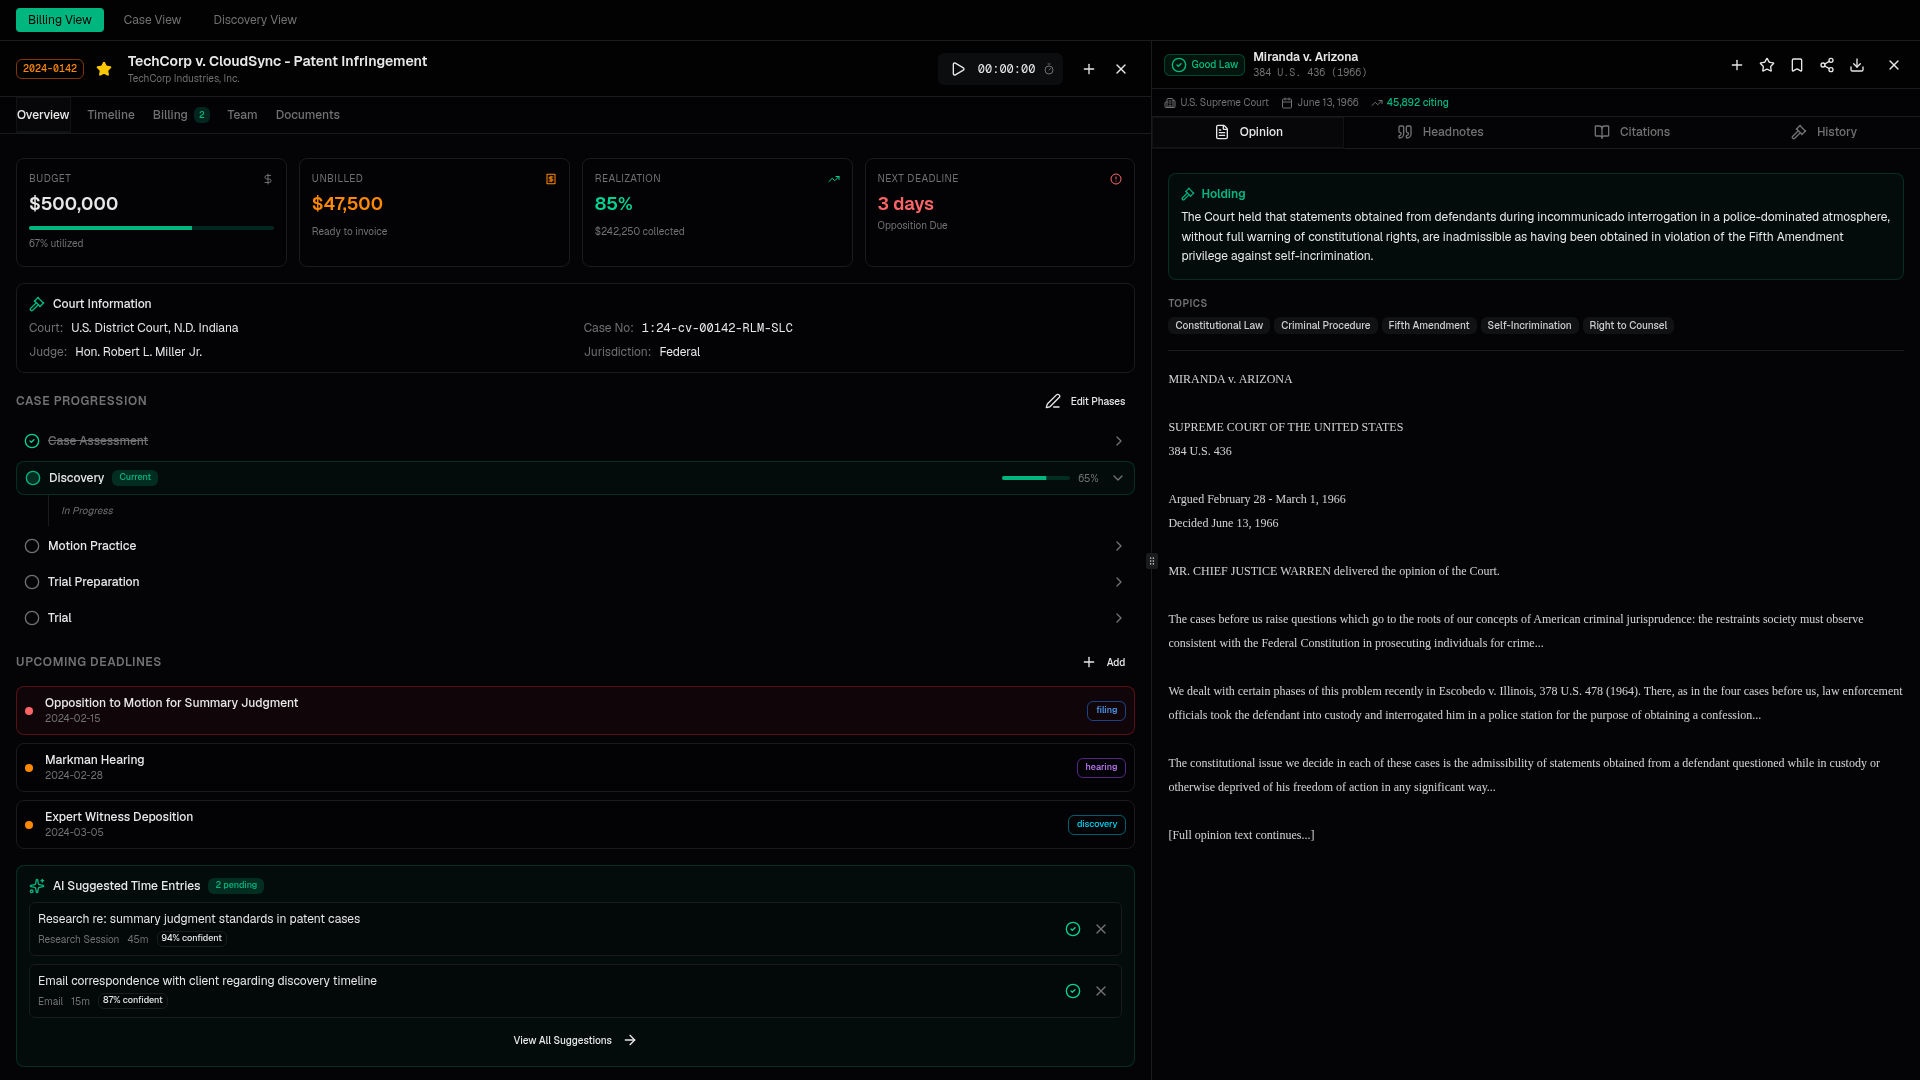Image resolution: width=1920 pixels, height=1080 pixels.
Task: Mark Trial Preparation phase circle complete
Action: (x=32, y=582)
